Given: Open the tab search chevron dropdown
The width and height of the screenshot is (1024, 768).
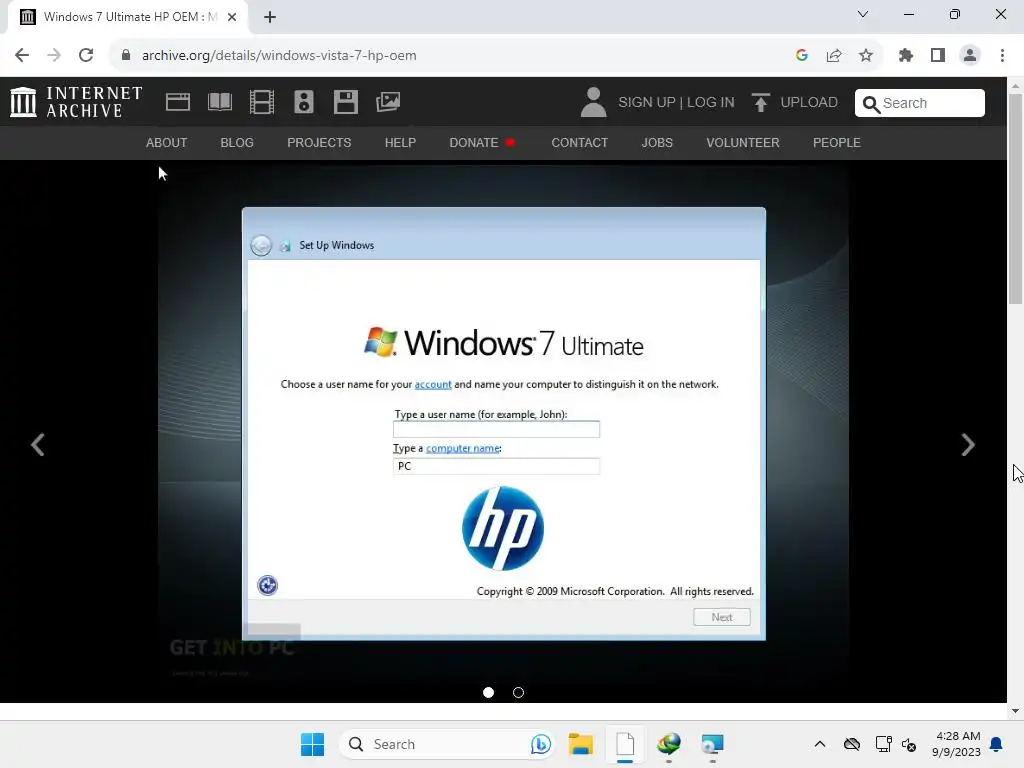Looking at the screenshot, I should tap(863, 14).
